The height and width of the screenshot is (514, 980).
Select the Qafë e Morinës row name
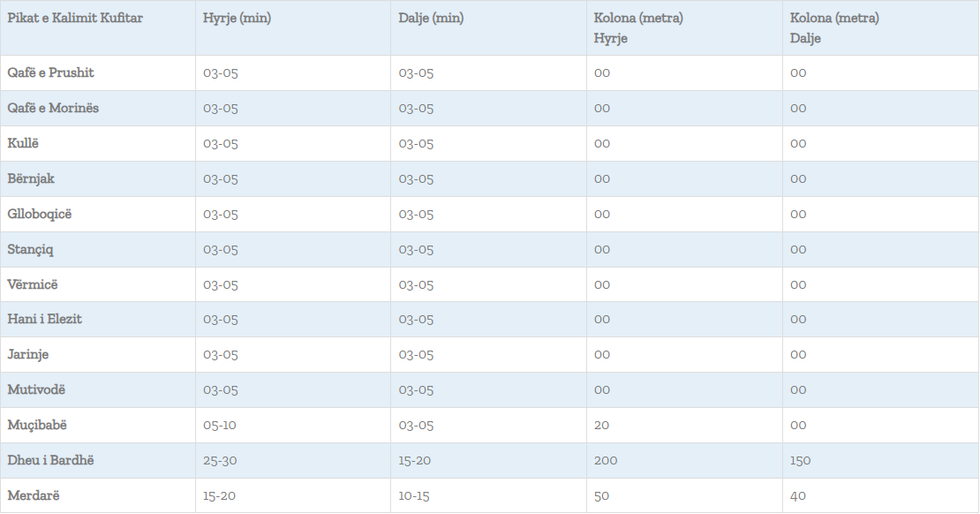53,108
